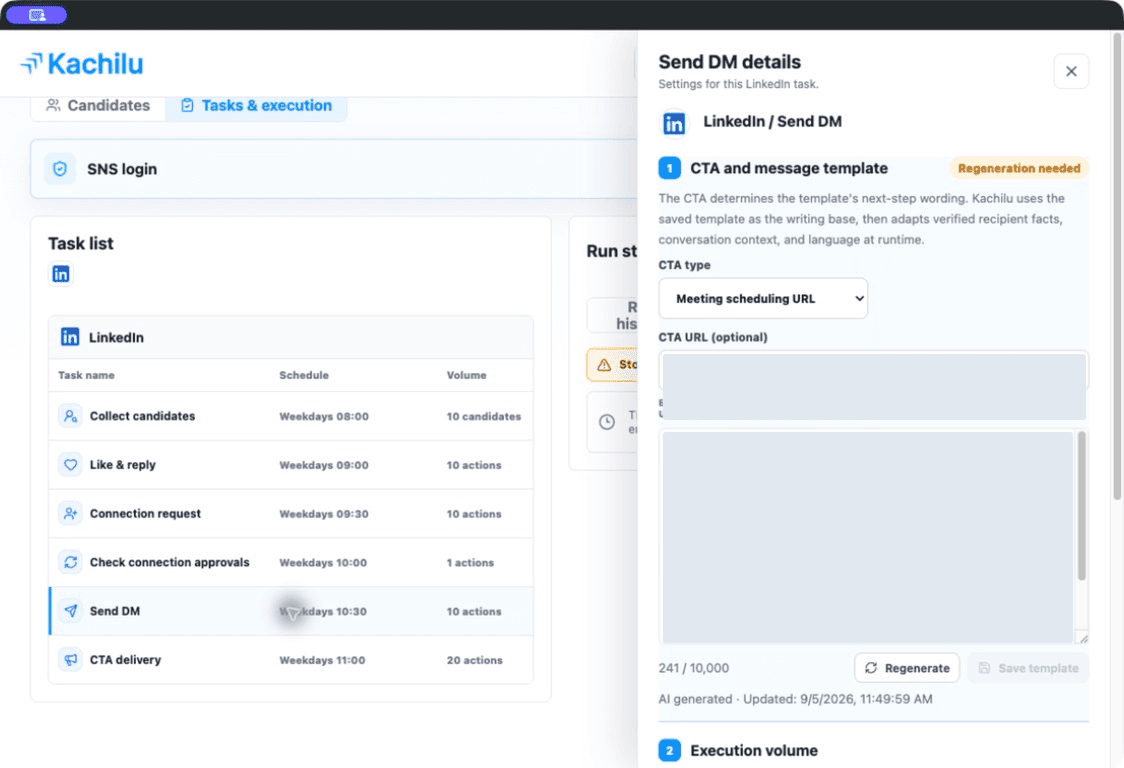The height and width of the screenshot is (768, 1124).
Task: Open the Check connection approvals task
Action: tap(291, 562)
